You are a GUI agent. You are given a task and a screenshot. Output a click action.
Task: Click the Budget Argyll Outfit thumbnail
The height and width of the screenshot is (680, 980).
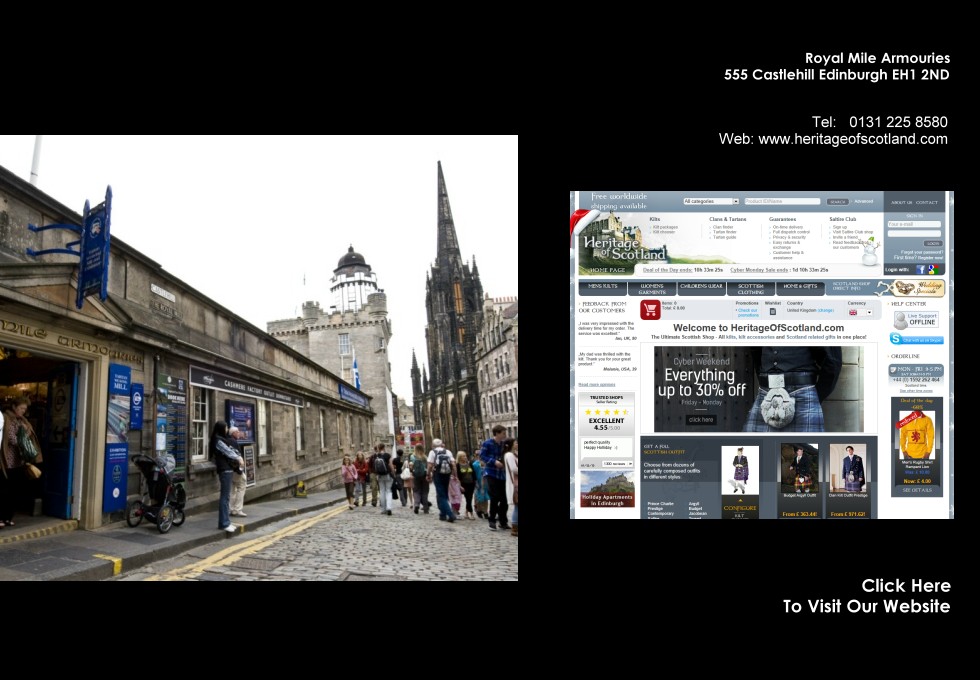coord(799,469)
